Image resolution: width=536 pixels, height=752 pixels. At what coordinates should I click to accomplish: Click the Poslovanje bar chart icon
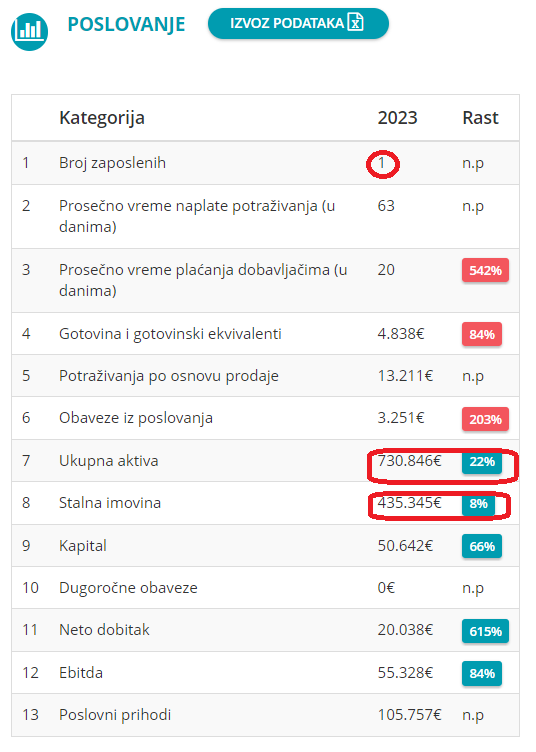click(29, 31)
